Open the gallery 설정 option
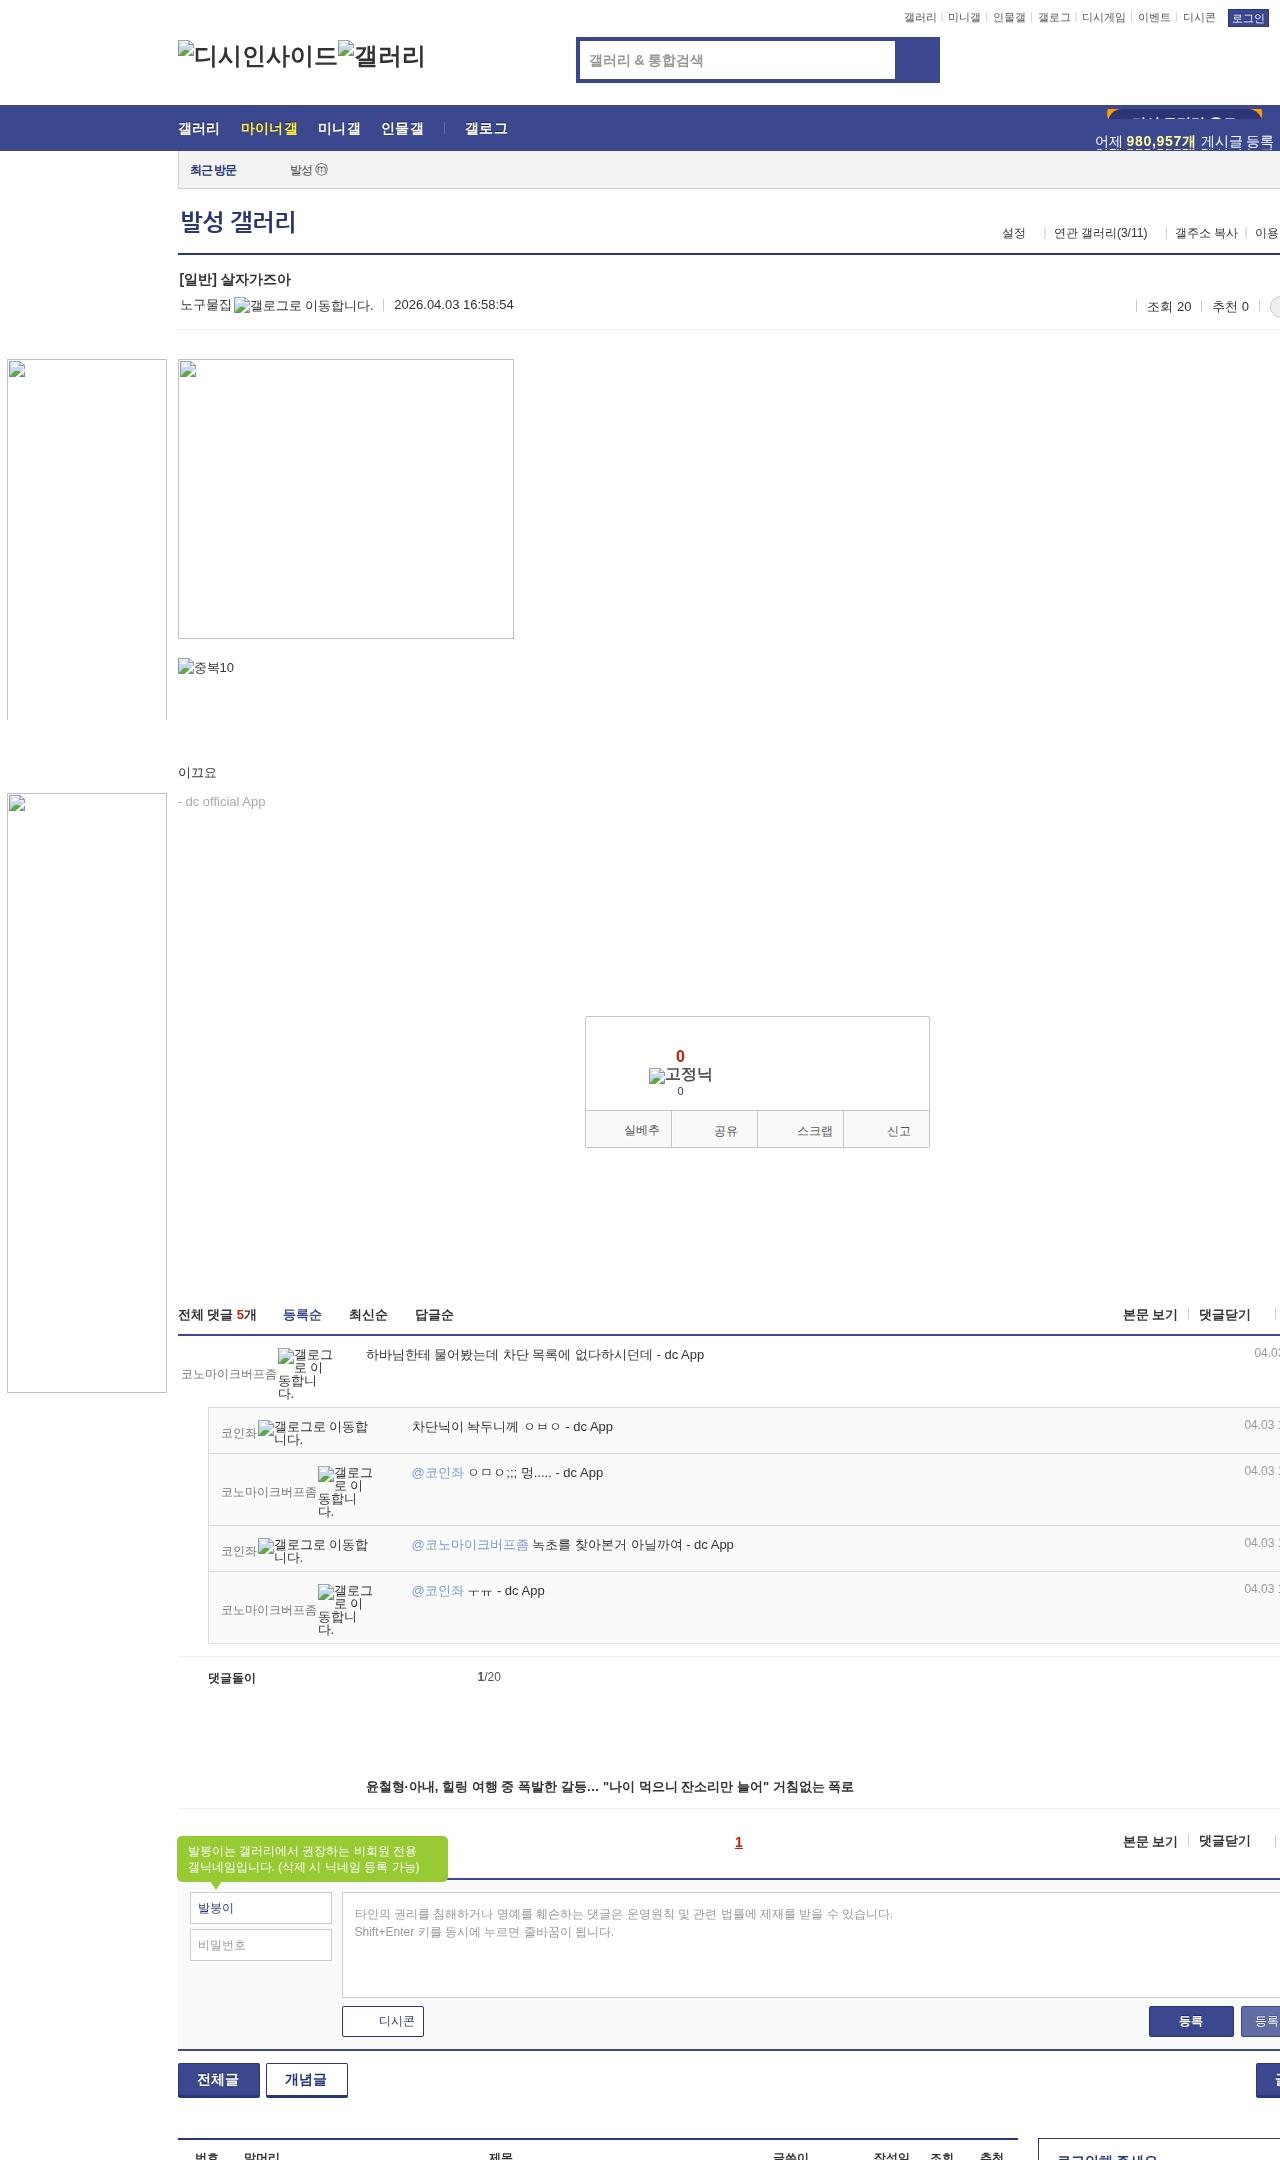The width and height of the screenshot is (1280, 2160). [1014, 233]
